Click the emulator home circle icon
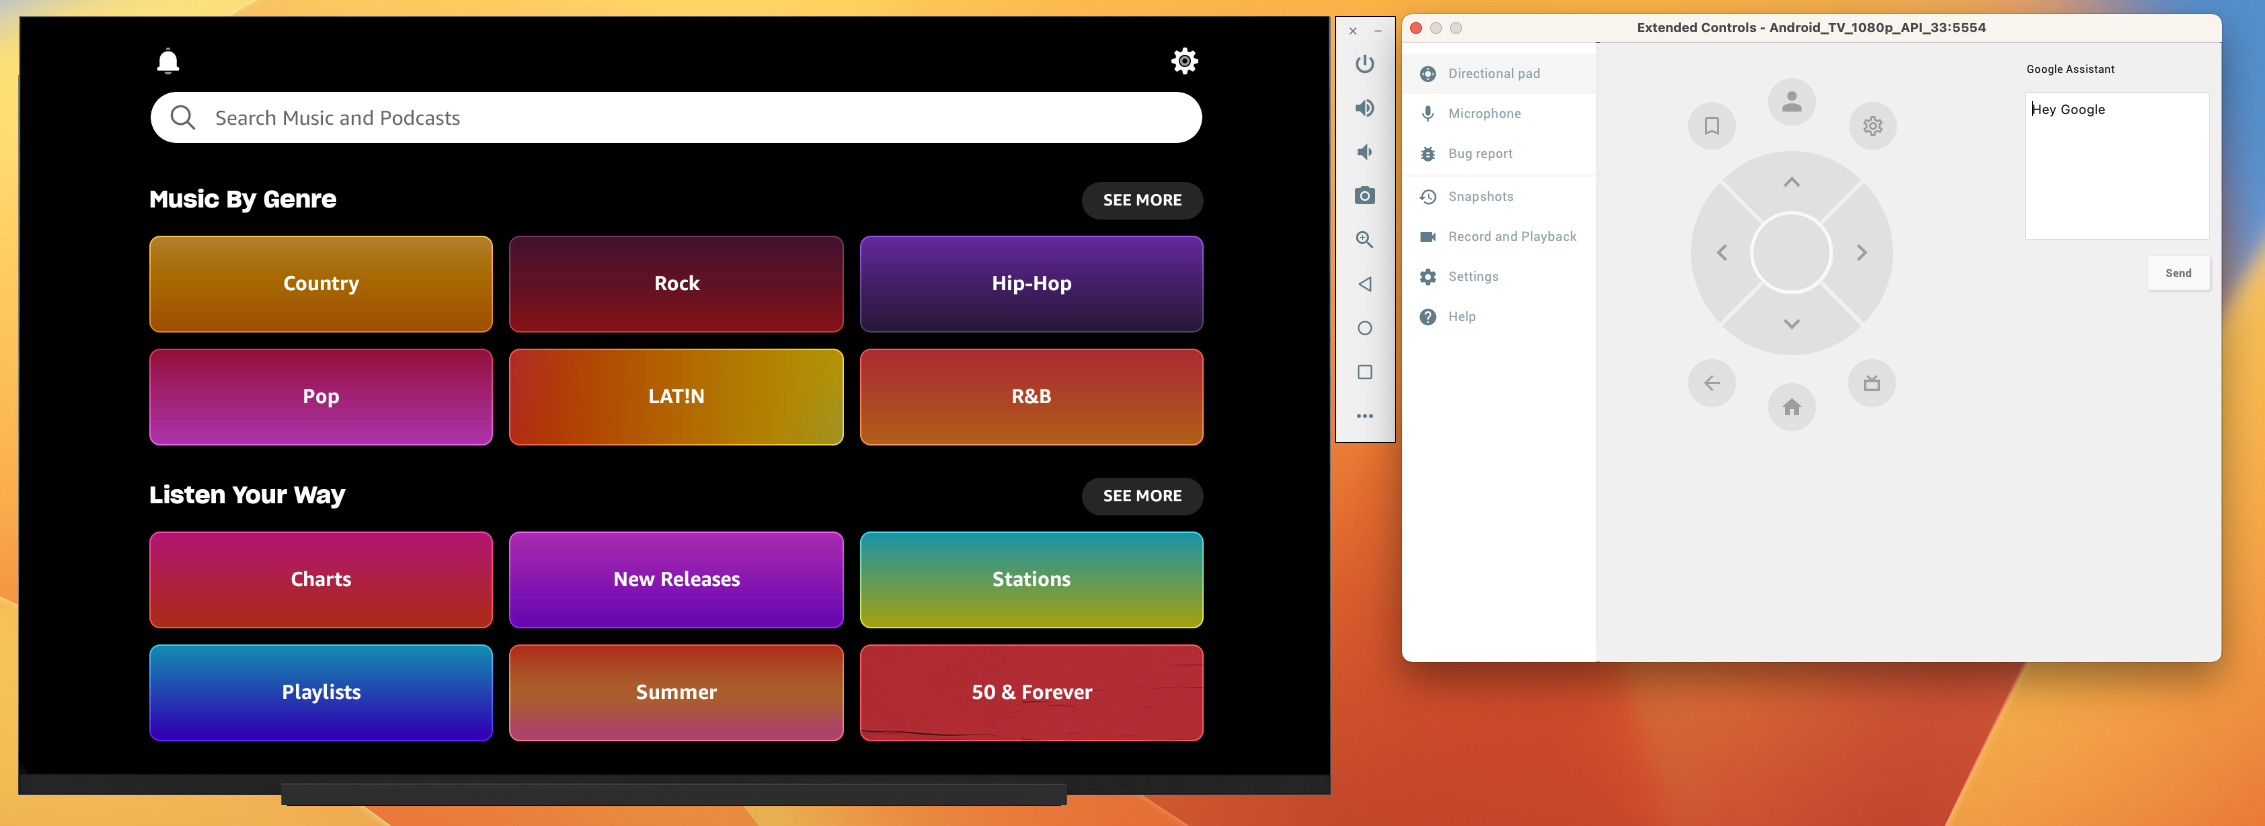This screenshot has width=2265, height=826. tap(1365, 328)
